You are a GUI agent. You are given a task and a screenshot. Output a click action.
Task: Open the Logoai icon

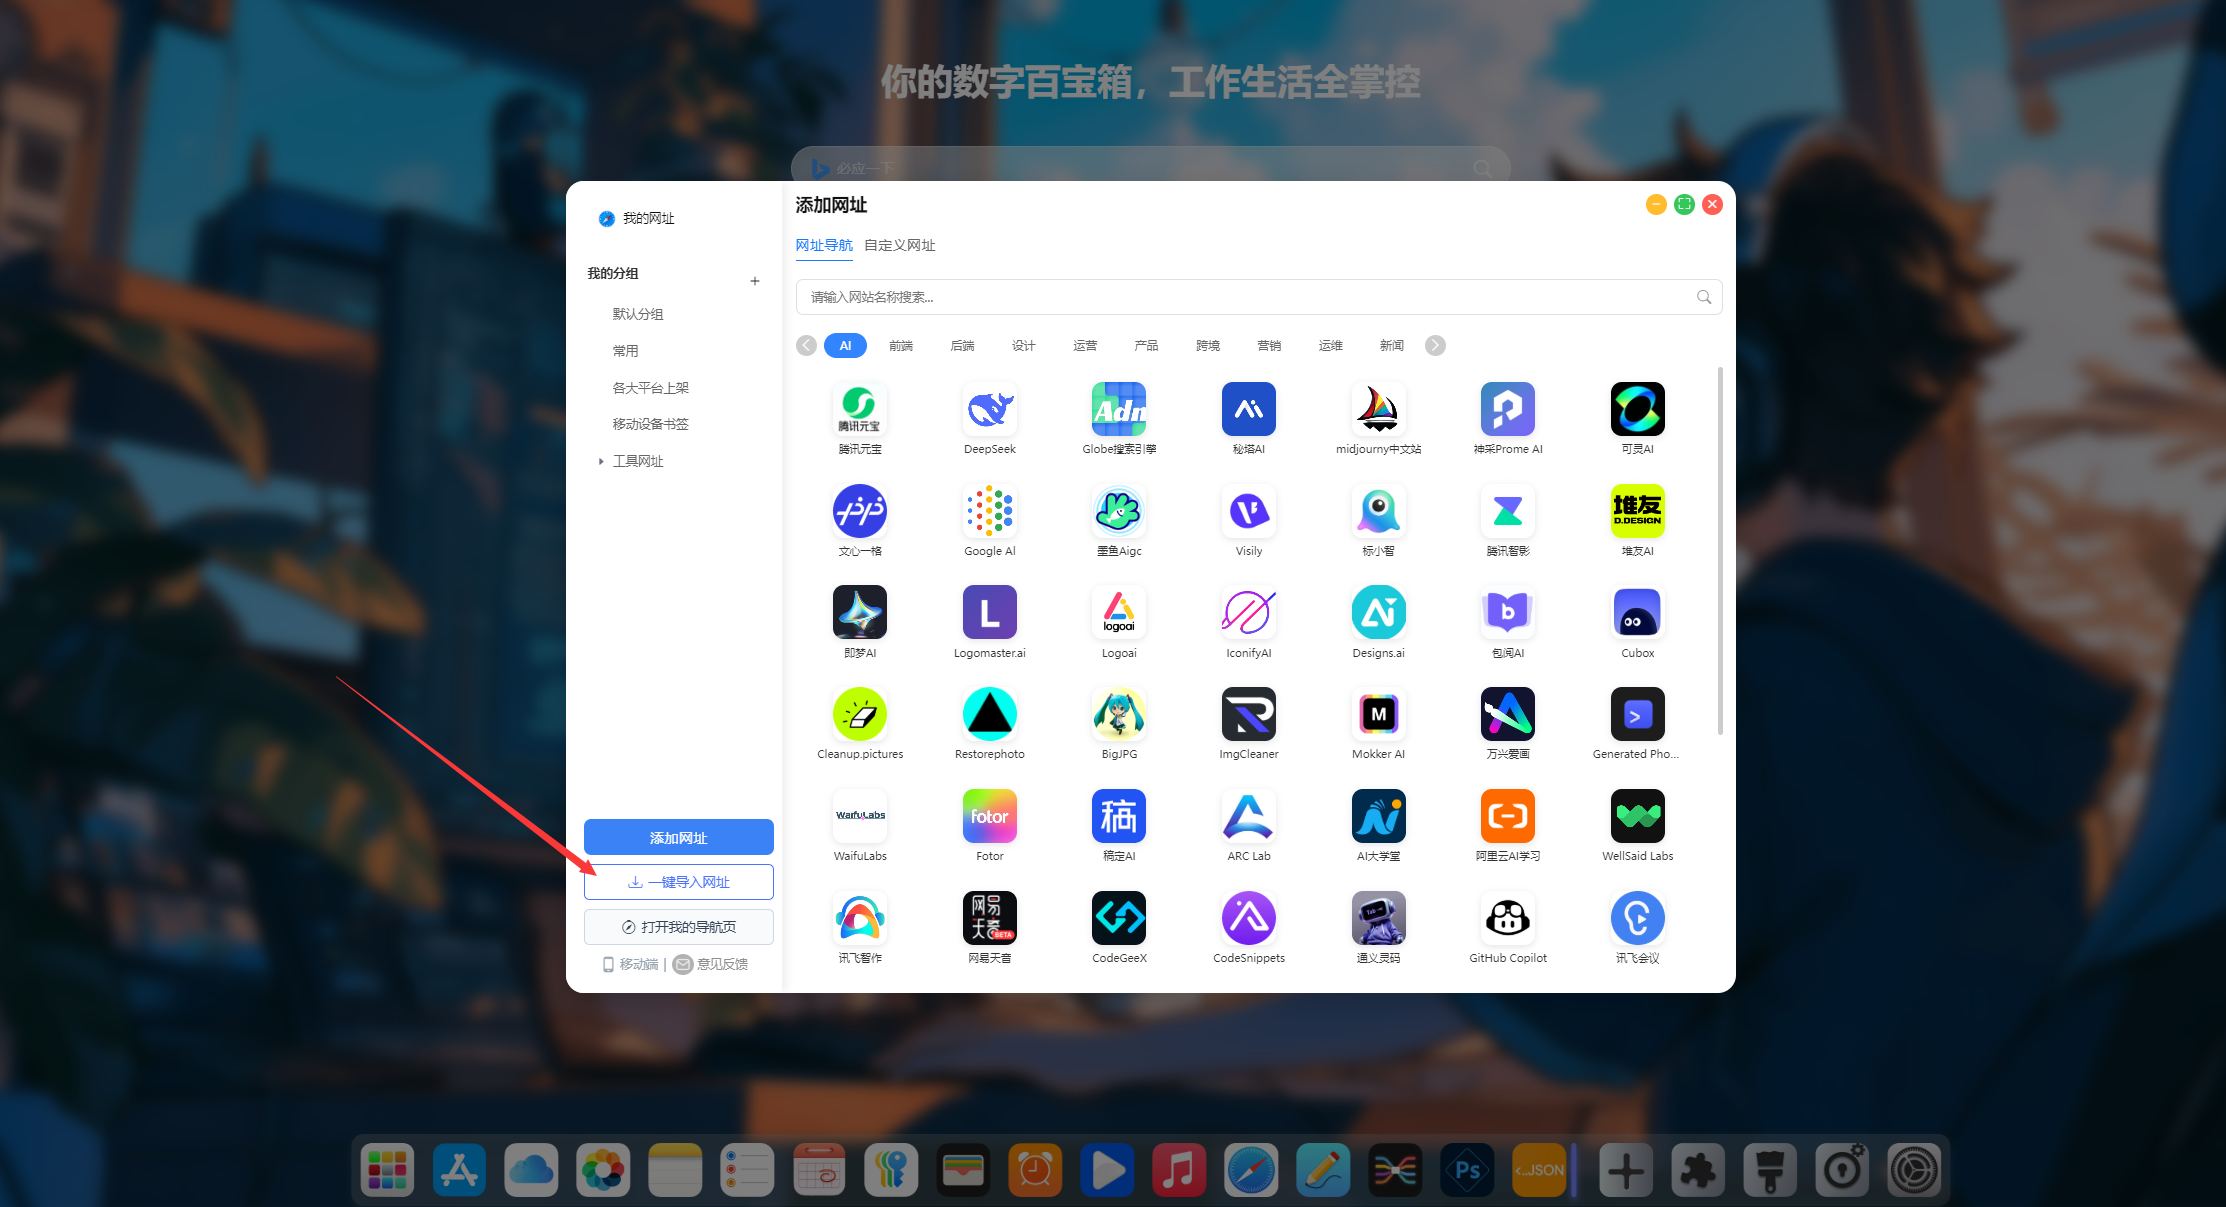coord(1118,612)
